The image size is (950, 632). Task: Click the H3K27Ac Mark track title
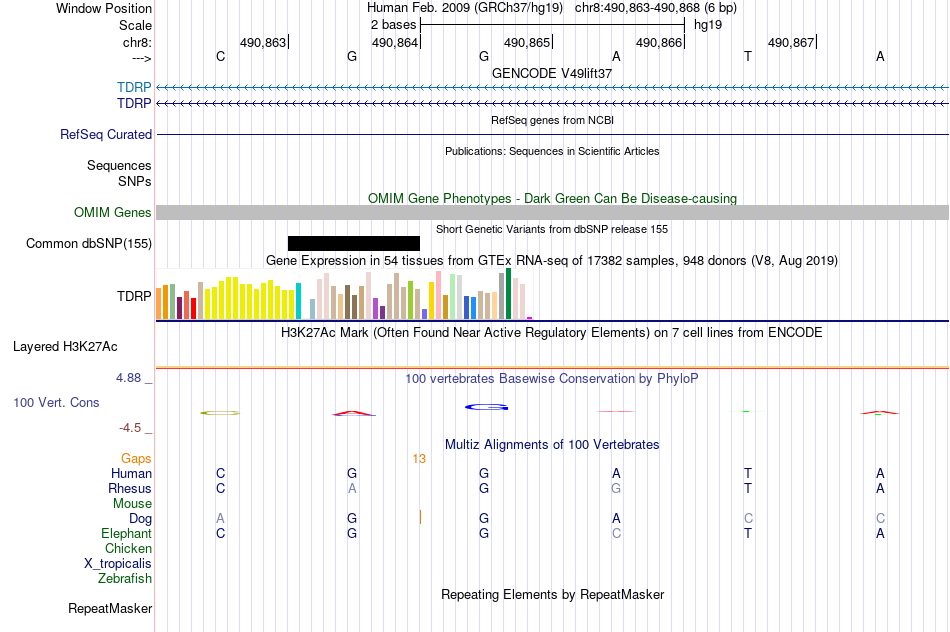[x=552, y=333]
